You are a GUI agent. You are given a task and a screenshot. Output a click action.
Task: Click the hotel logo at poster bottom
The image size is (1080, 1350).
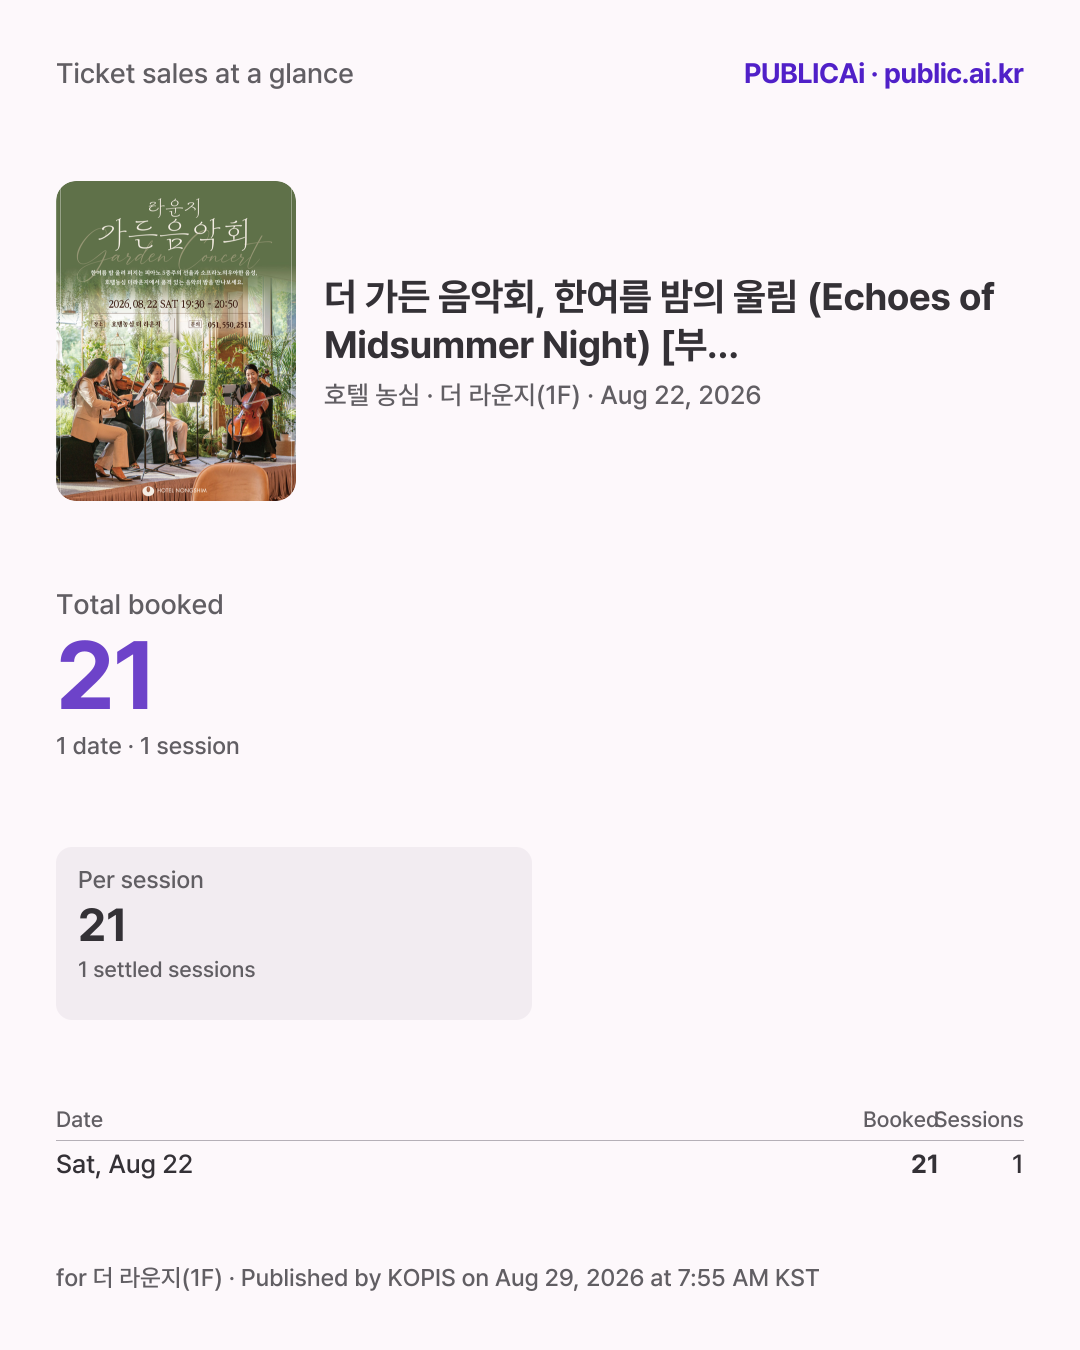[x=176, y=491]
